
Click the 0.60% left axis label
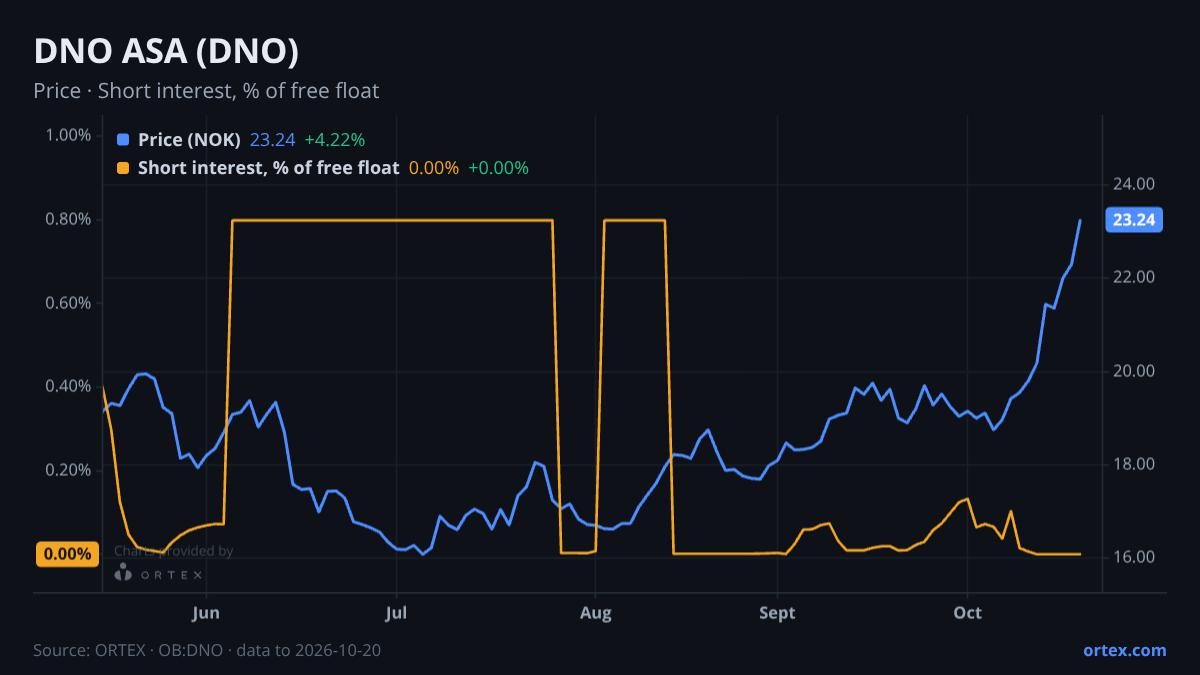[x=69, y=303]
